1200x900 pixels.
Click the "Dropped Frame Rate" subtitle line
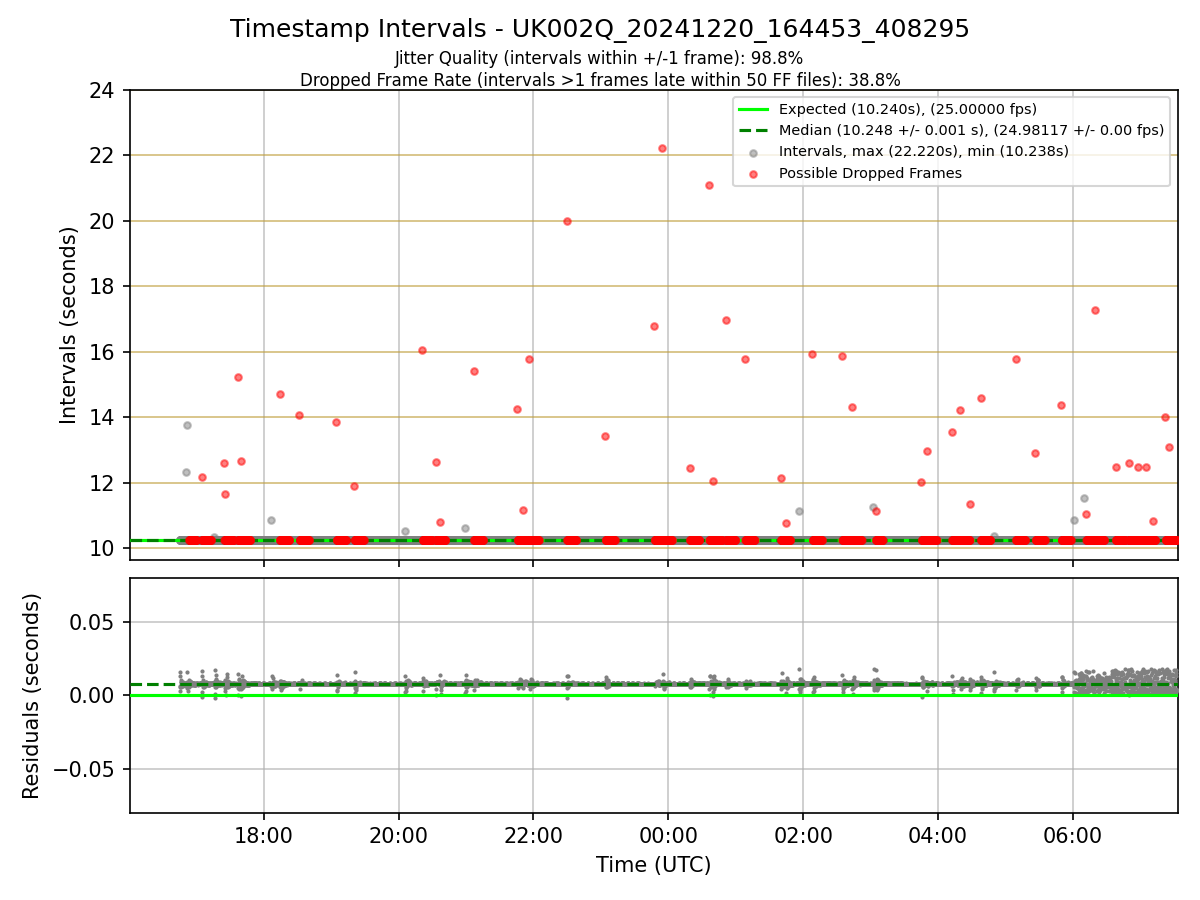pyautogui.click(x=600, y=80)
